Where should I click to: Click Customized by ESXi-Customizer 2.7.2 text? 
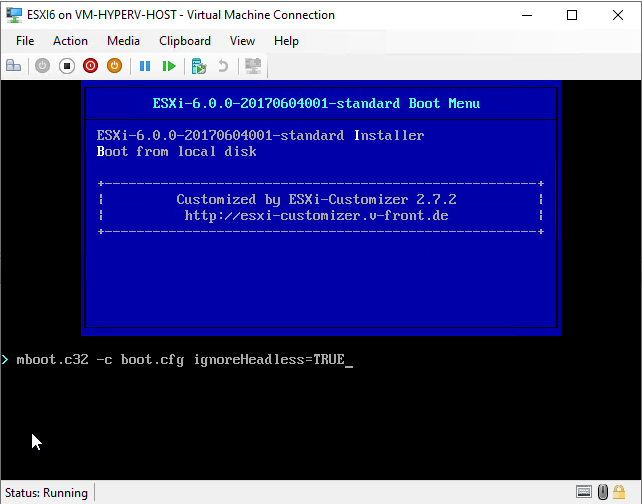[x=316, y=199]
